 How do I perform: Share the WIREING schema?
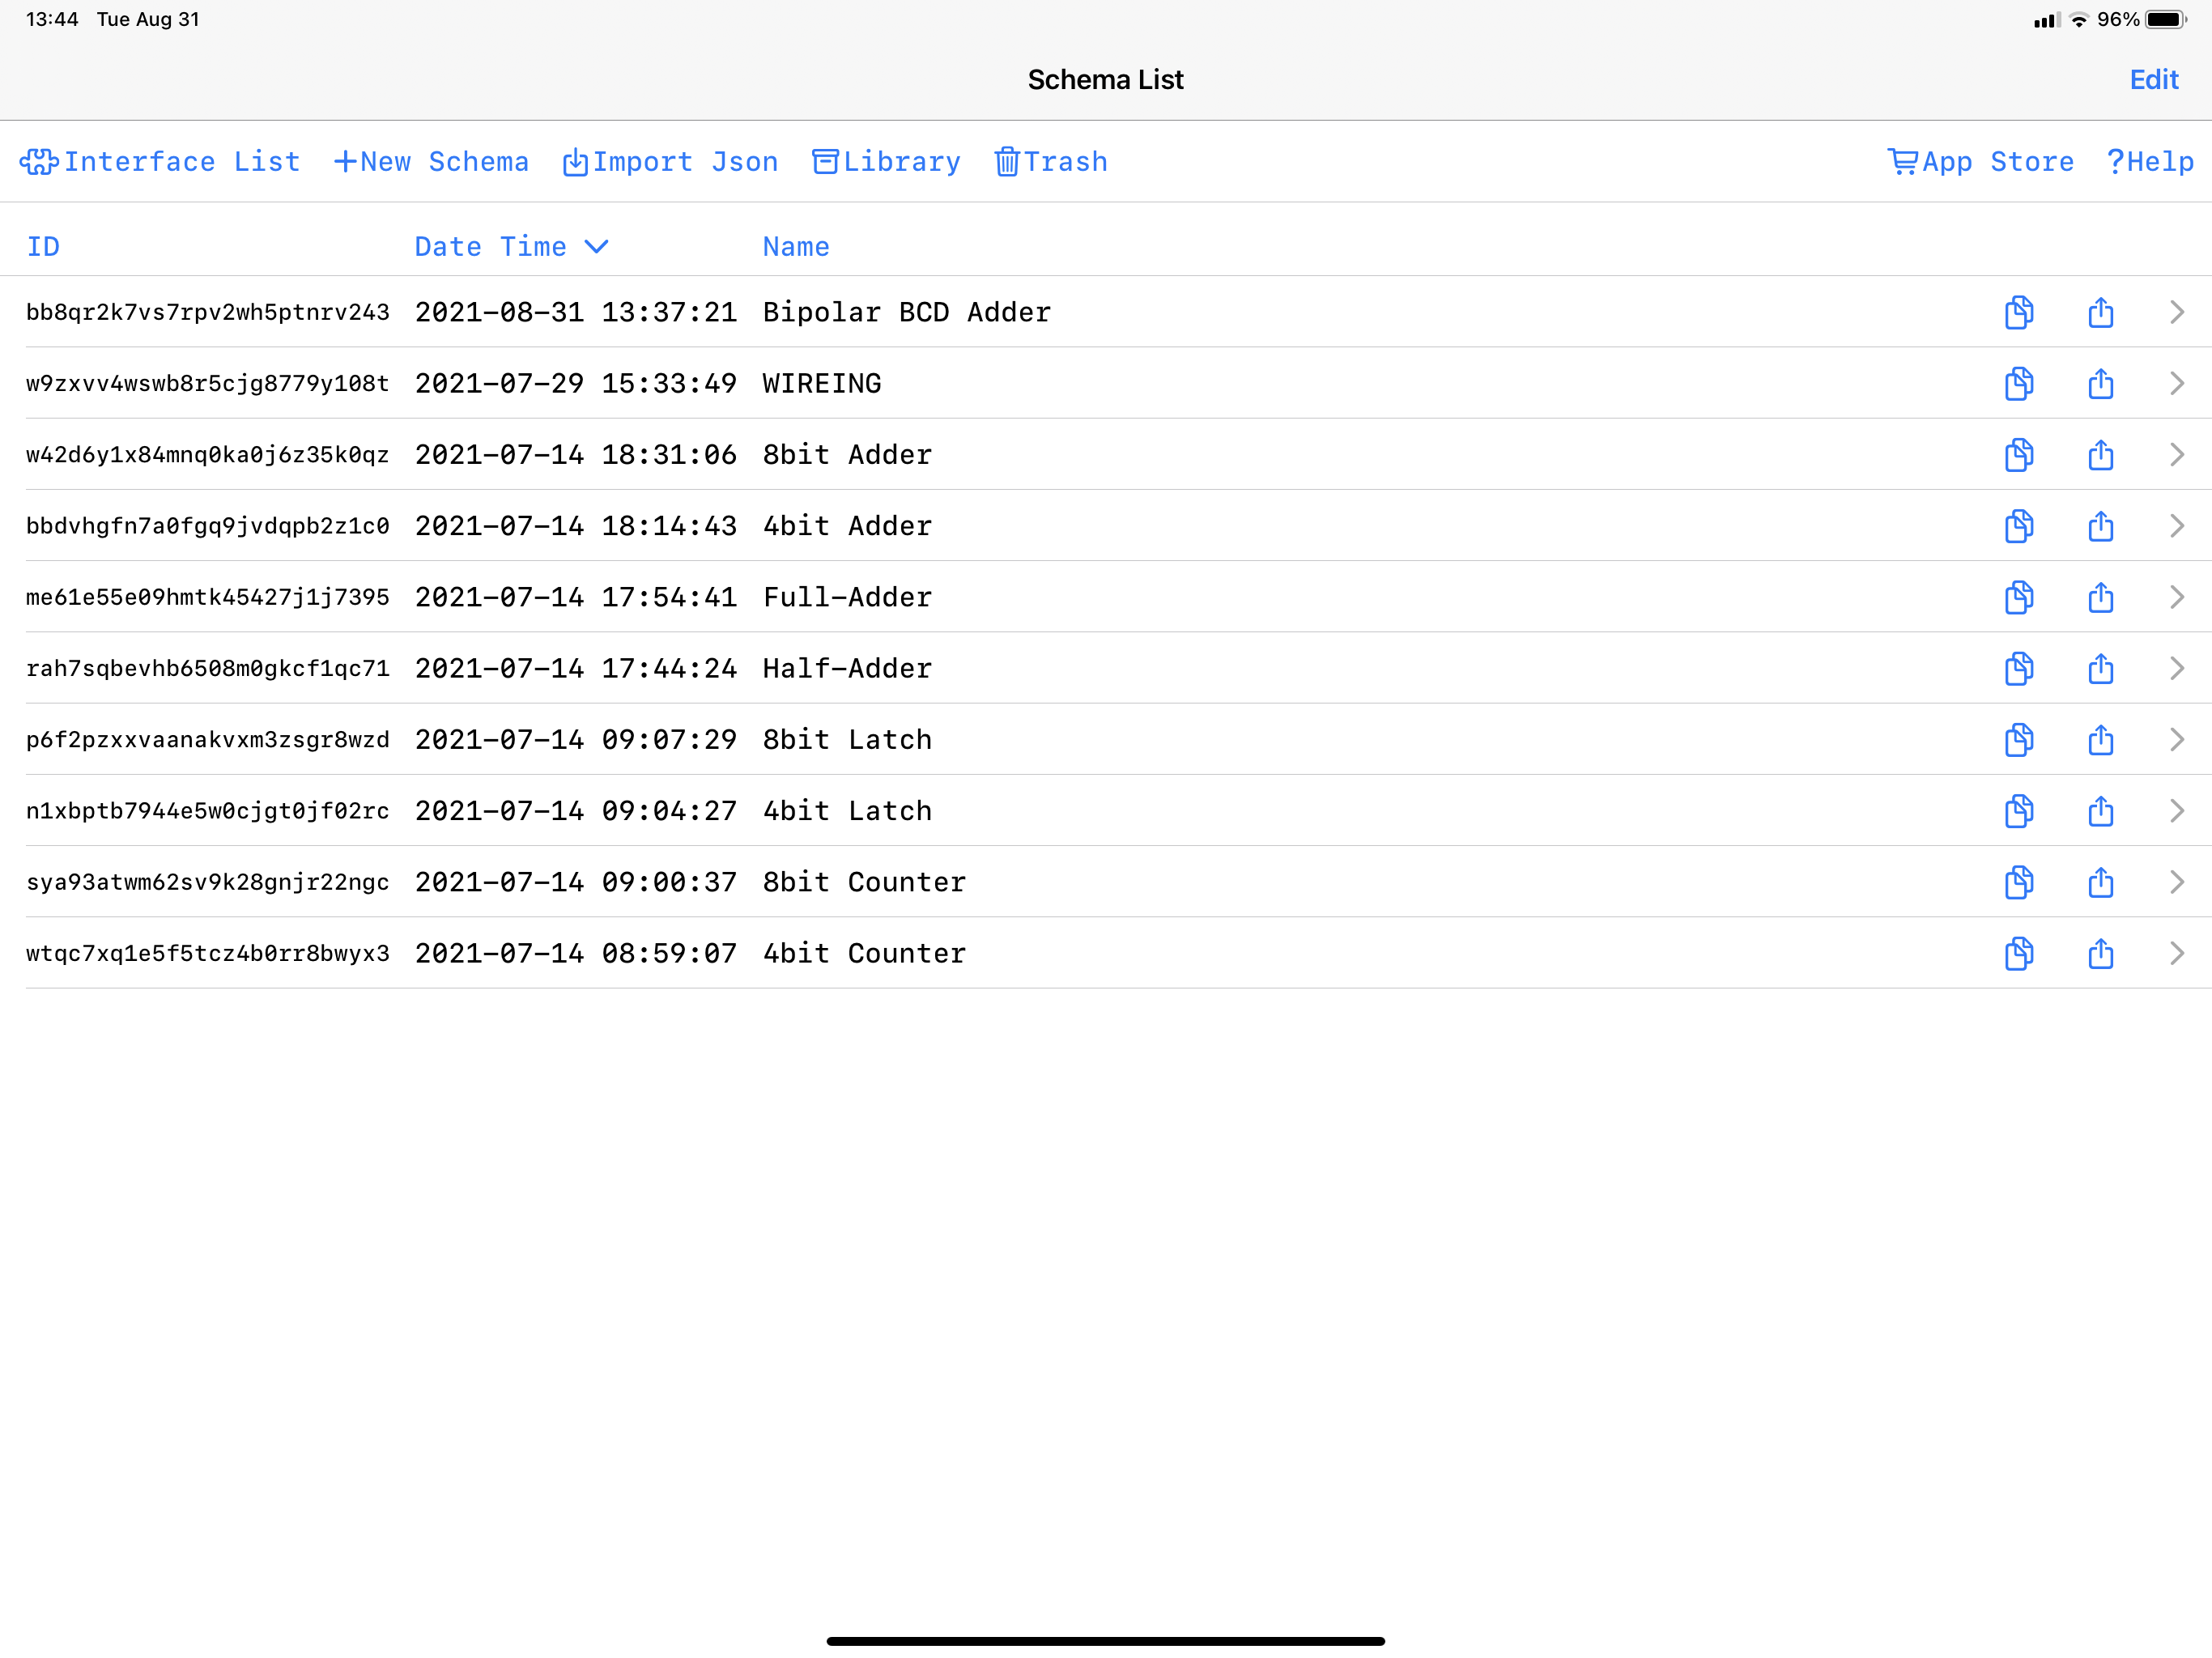click(2100, 383)
